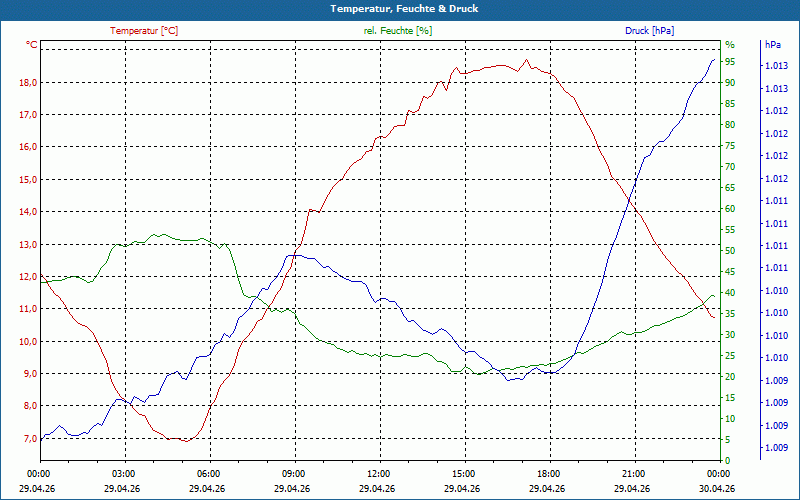This screenshot has height=500, width=800.
Task: Click the '20' humidity axis value
Action: tap(730, 377)
